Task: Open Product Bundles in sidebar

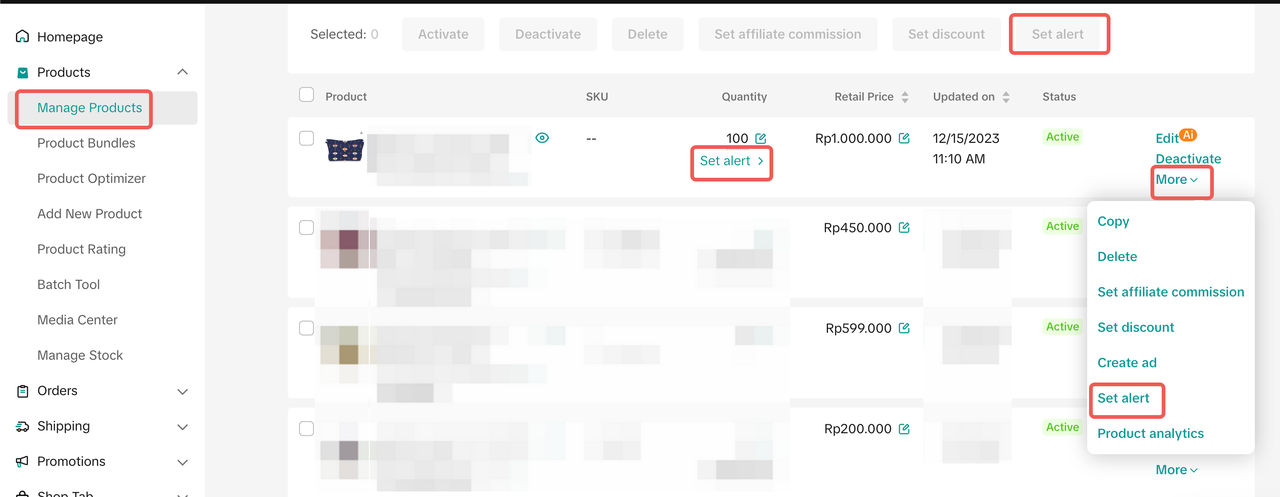Action: [86, 143]
